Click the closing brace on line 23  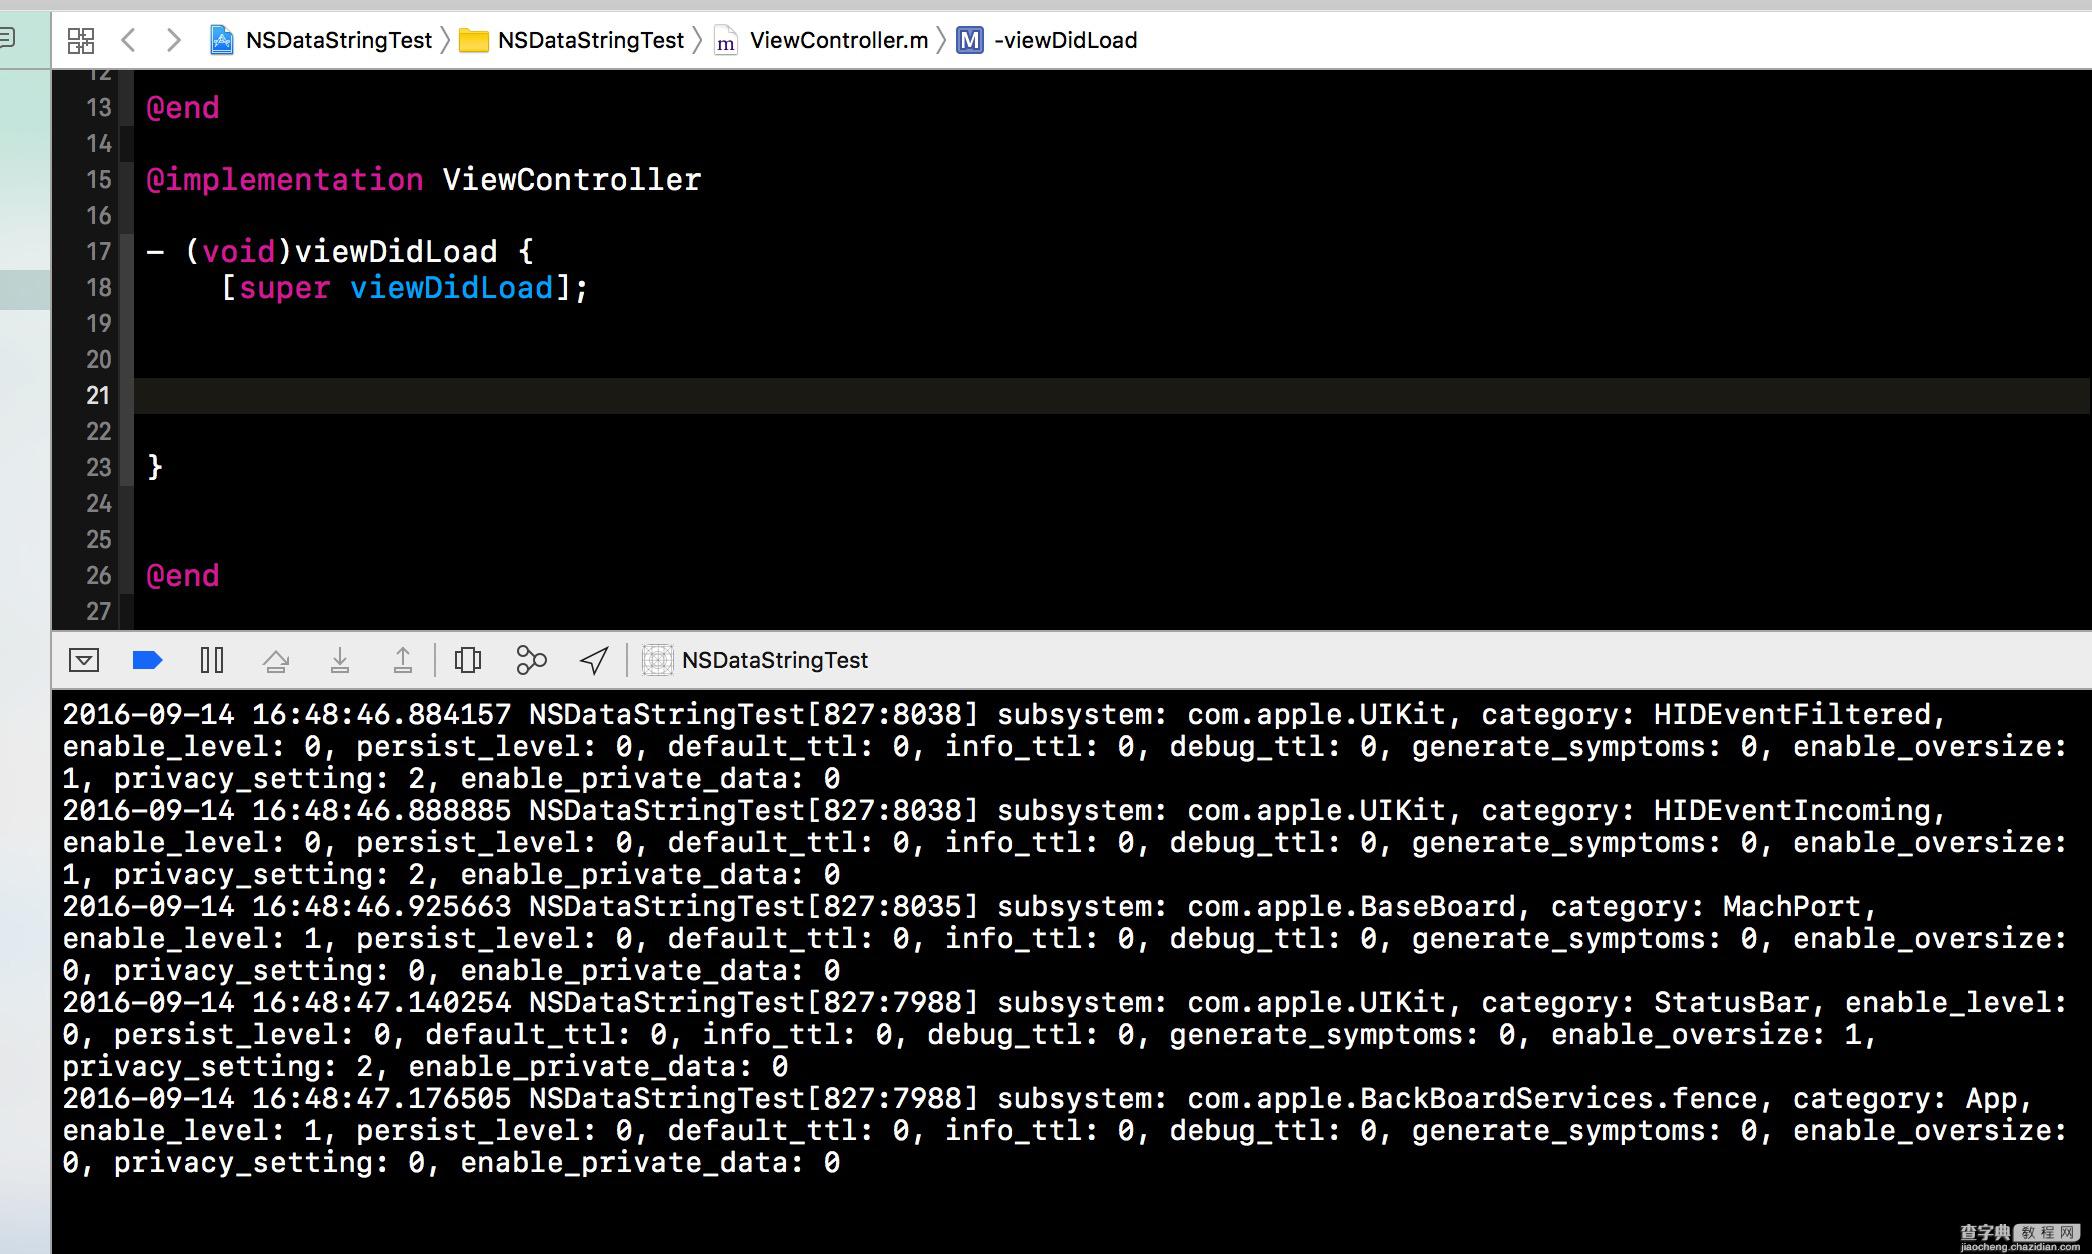point(155,467)
